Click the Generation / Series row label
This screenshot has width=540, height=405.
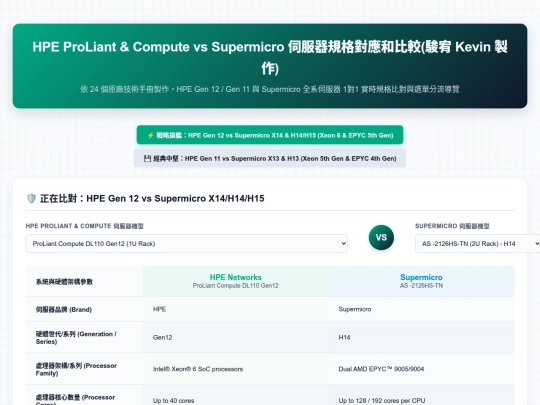point(84,338)
